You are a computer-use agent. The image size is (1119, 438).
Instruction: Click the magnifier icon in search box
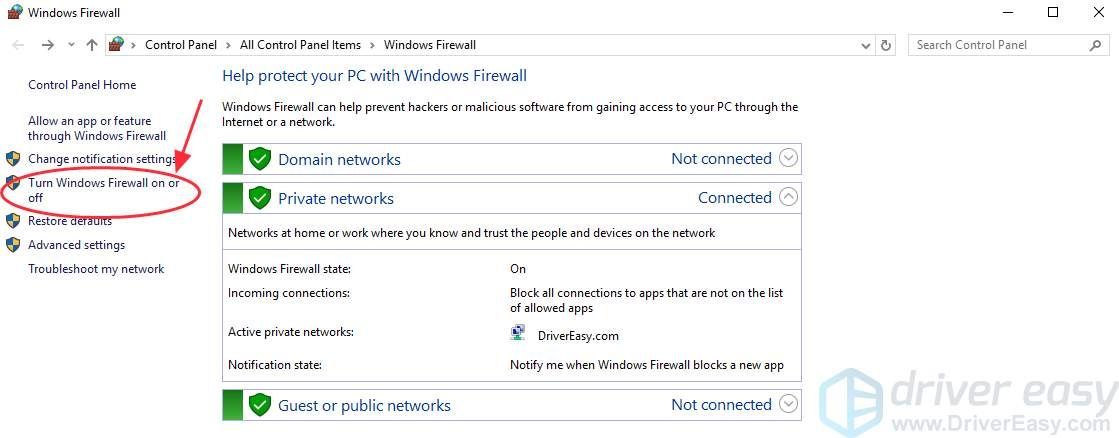click(x=1095, y=45)
